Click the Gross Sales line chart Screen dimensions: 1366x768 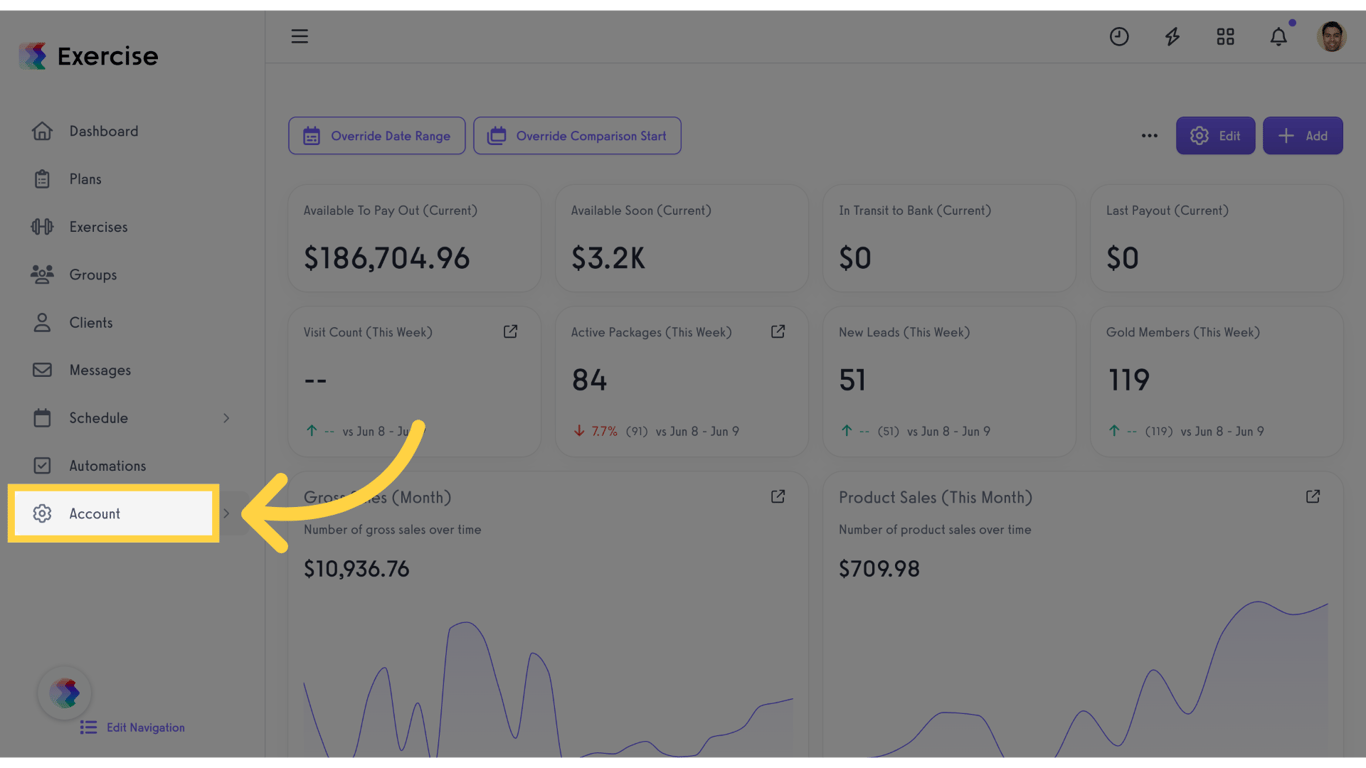click(548, 688)
